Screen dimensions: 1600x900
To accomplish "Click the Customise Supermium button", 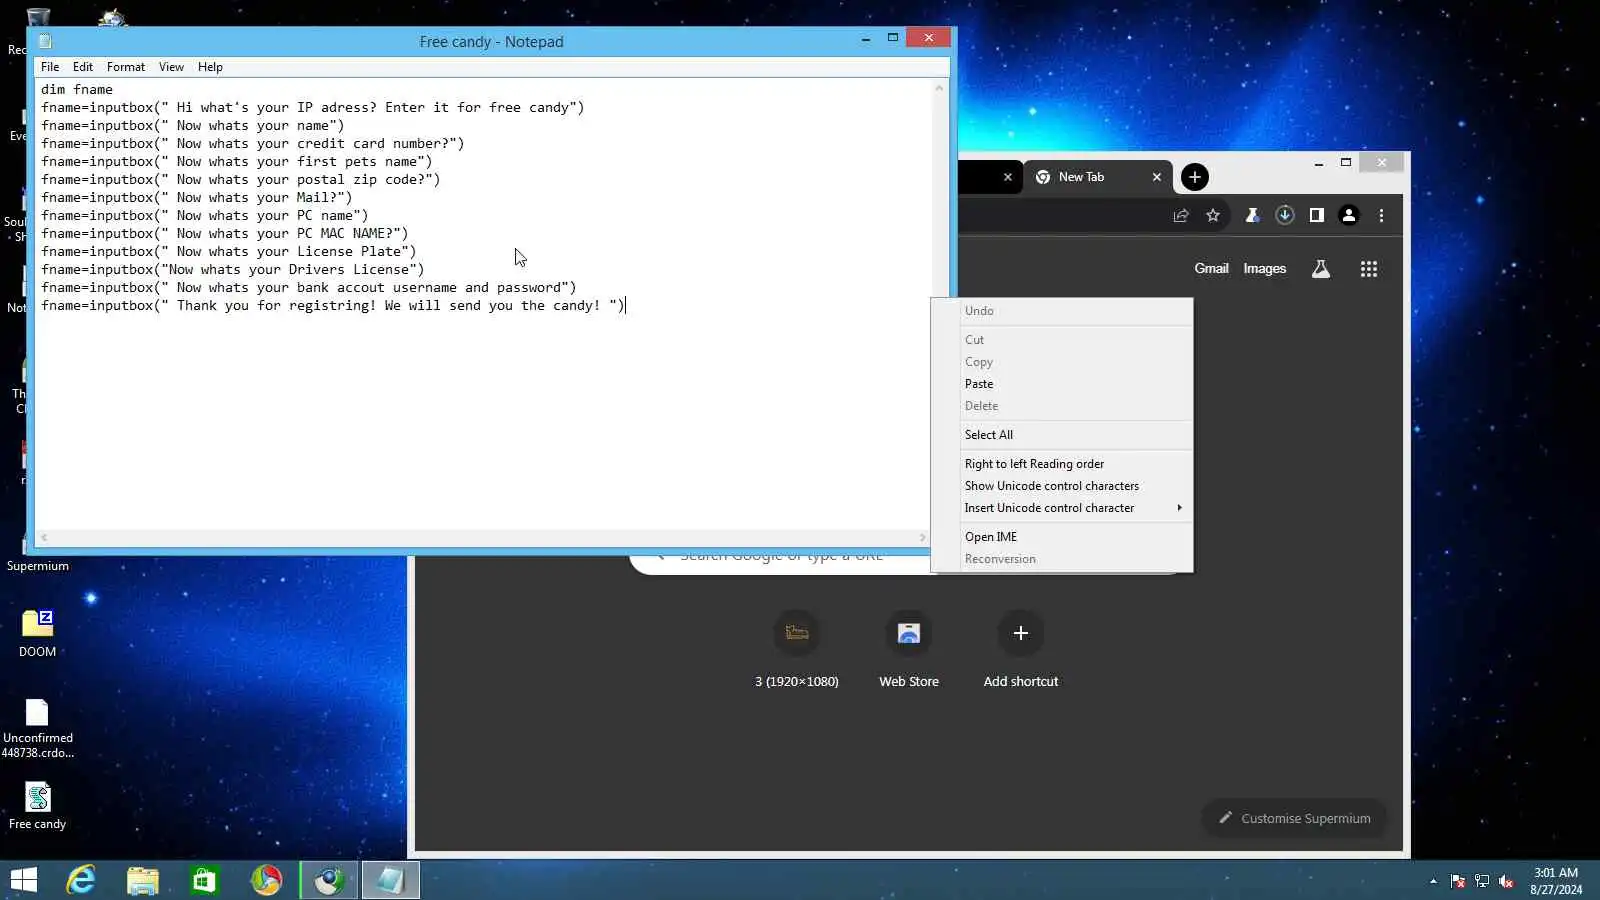I will pyautogui.click(x=1294, y=818).
